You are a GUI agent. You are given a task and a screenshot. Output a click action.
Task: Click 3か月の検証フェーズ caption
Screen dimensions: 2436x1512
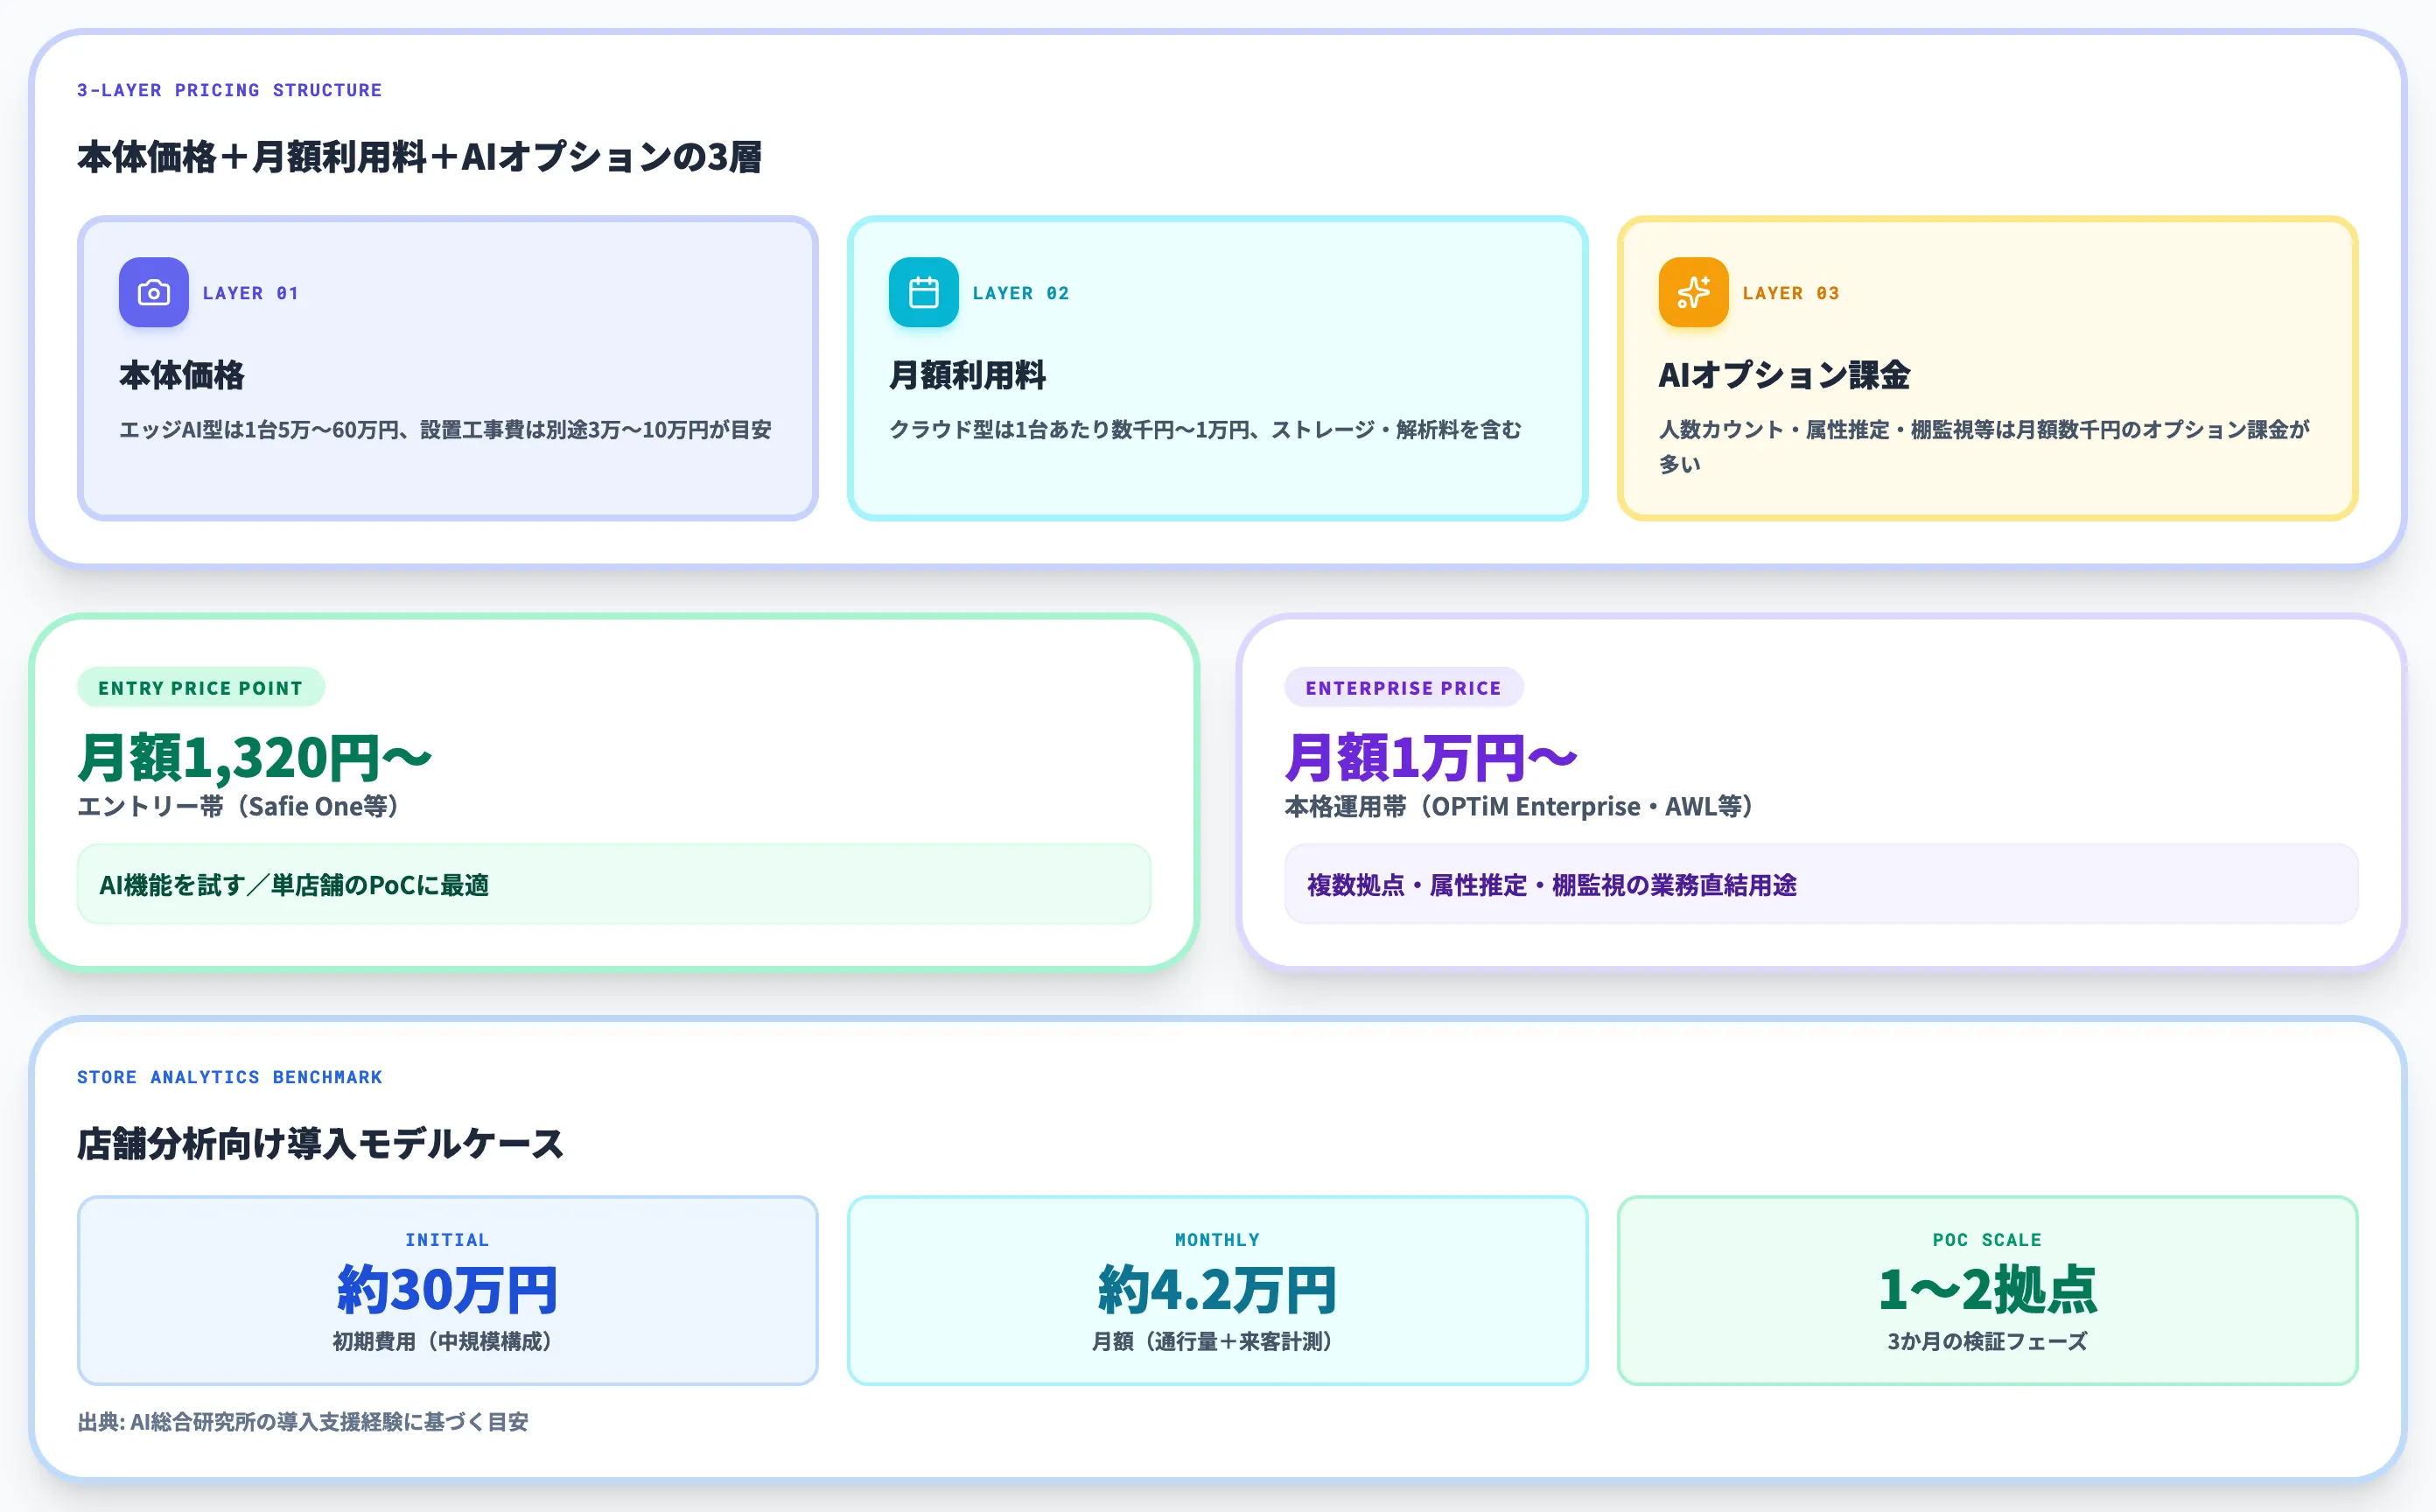tap(1987, 1341)
